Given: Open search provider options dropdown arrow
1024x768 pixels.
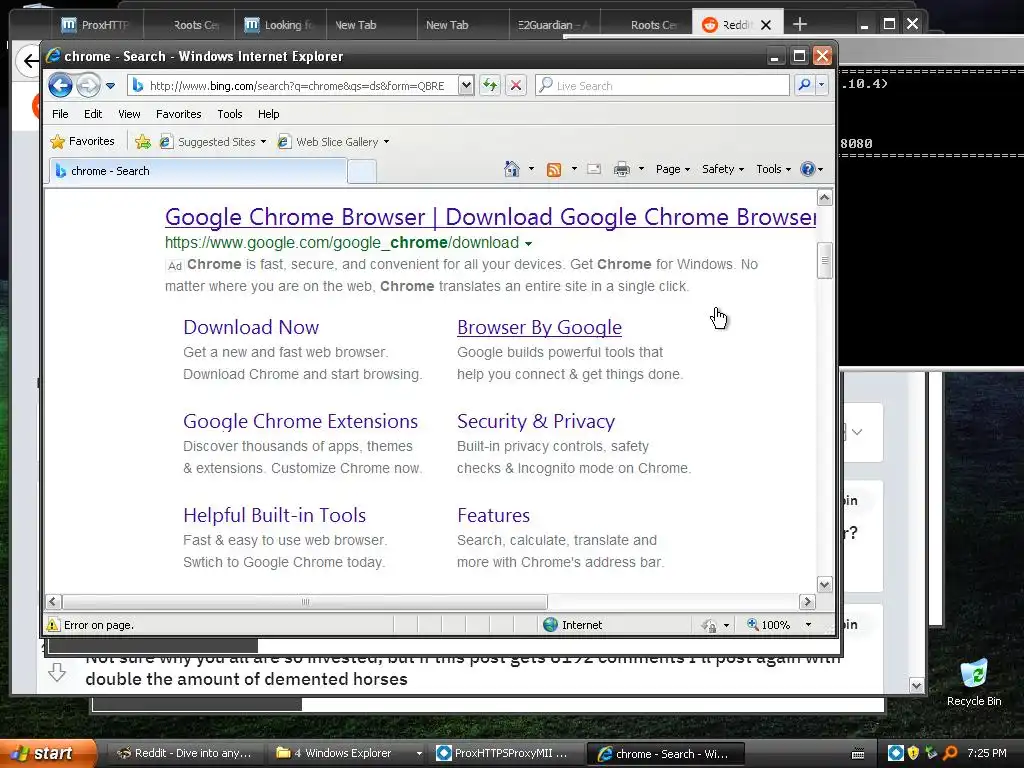Looking at the screenshot, I should [822, 86].
